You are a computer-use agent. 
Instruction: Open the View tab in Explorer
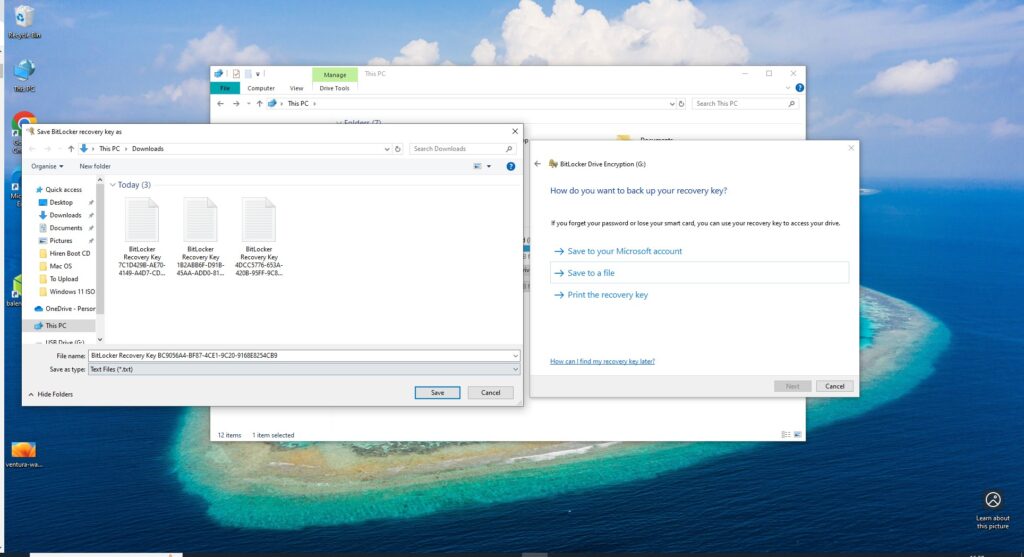click(x=296, y=88)
